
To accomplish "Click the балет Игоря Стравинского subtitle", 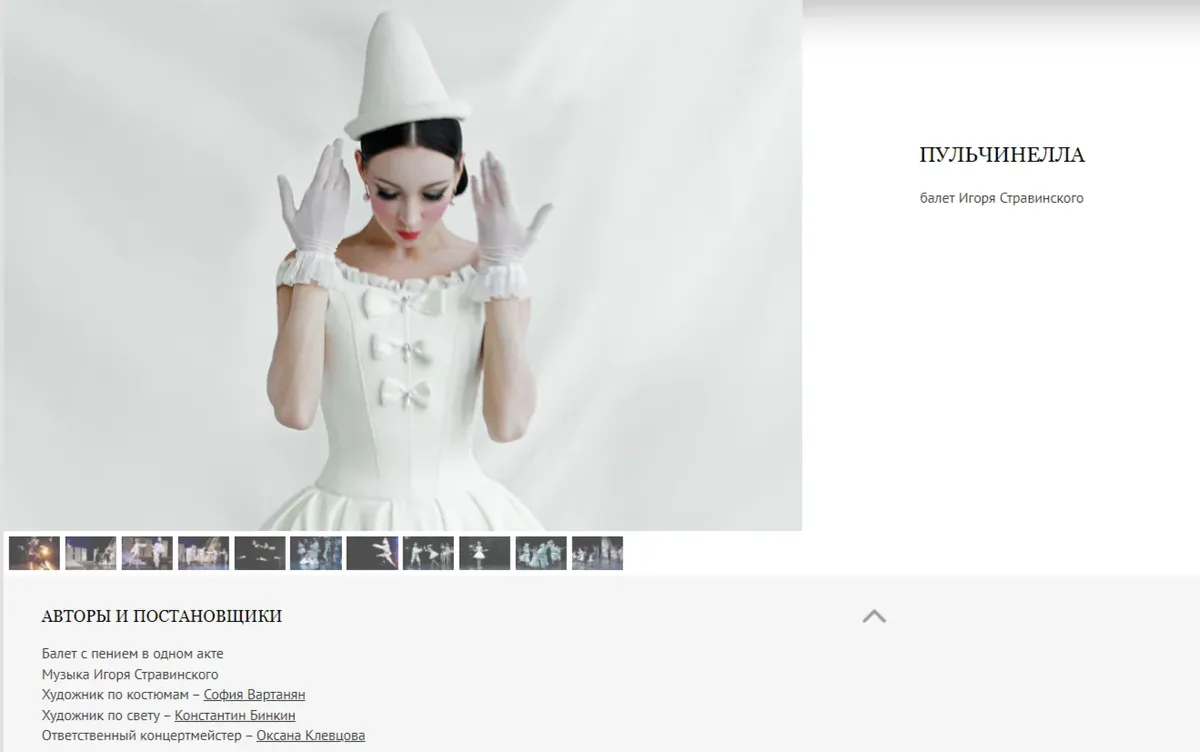I will pyautogui.click(x=1001, y=198).
